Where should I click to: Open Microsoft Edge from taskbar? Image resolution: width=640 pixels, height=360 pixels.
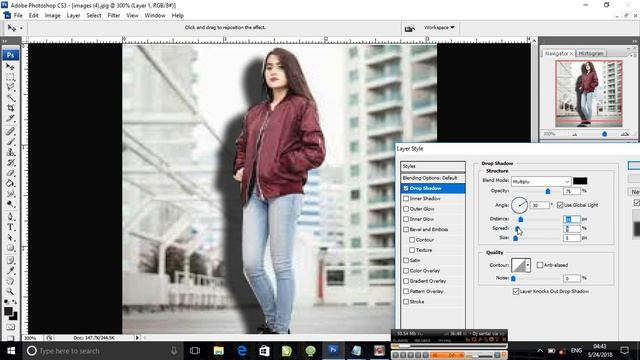coord(242,351)
